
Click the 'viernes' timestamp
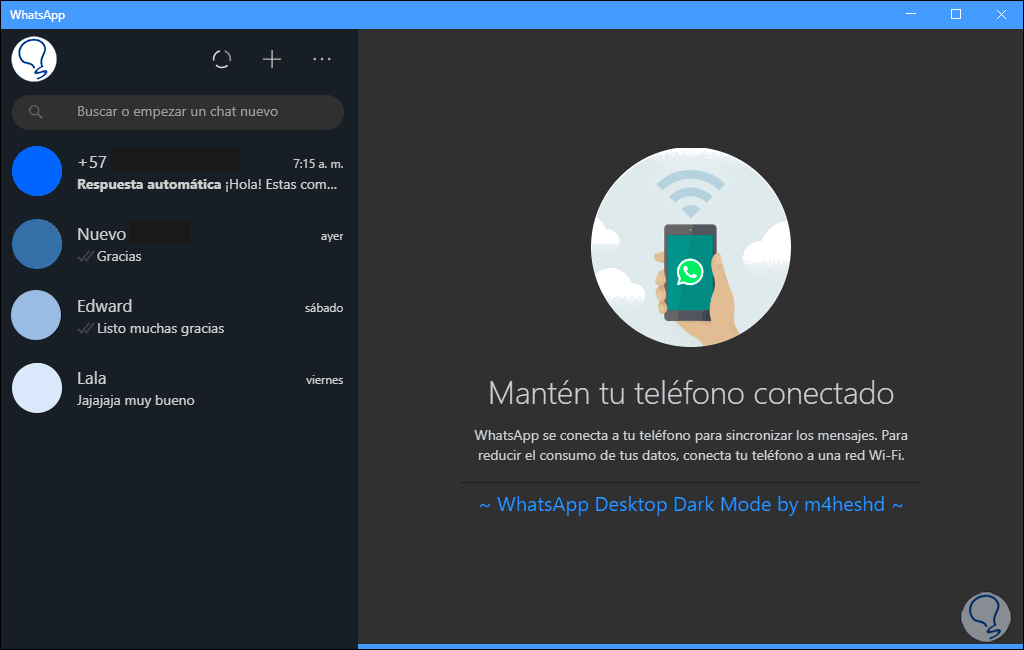325,380
